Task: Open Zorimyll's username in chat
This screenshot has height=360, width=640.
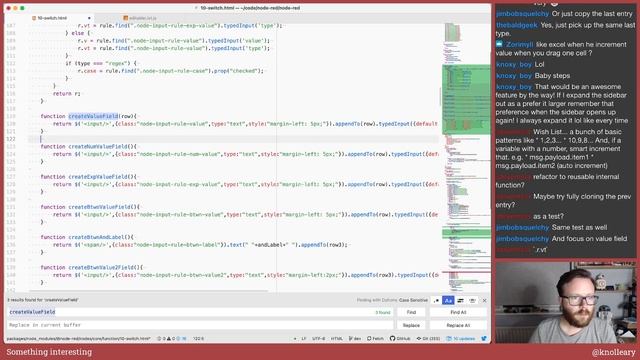Action: (x=520, y=44)
